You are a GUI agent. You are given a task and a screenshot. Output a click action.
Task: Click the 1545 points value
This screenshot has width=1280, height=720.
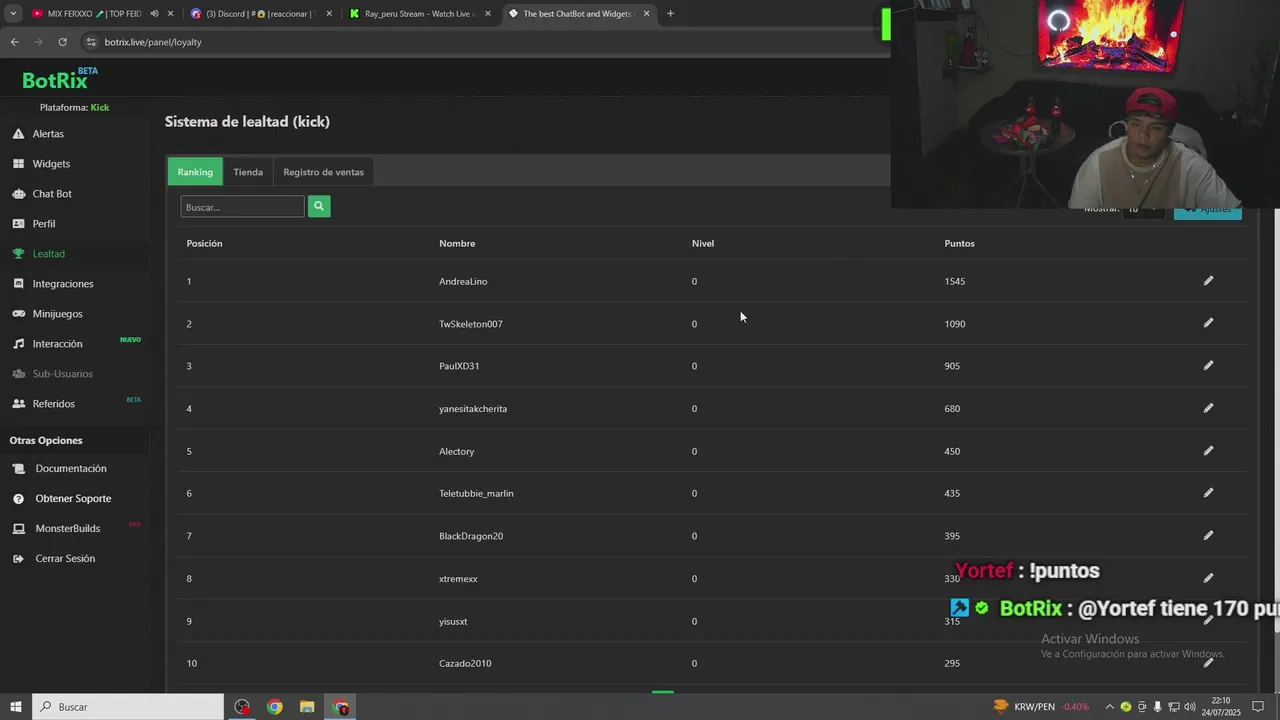(955, 282)
